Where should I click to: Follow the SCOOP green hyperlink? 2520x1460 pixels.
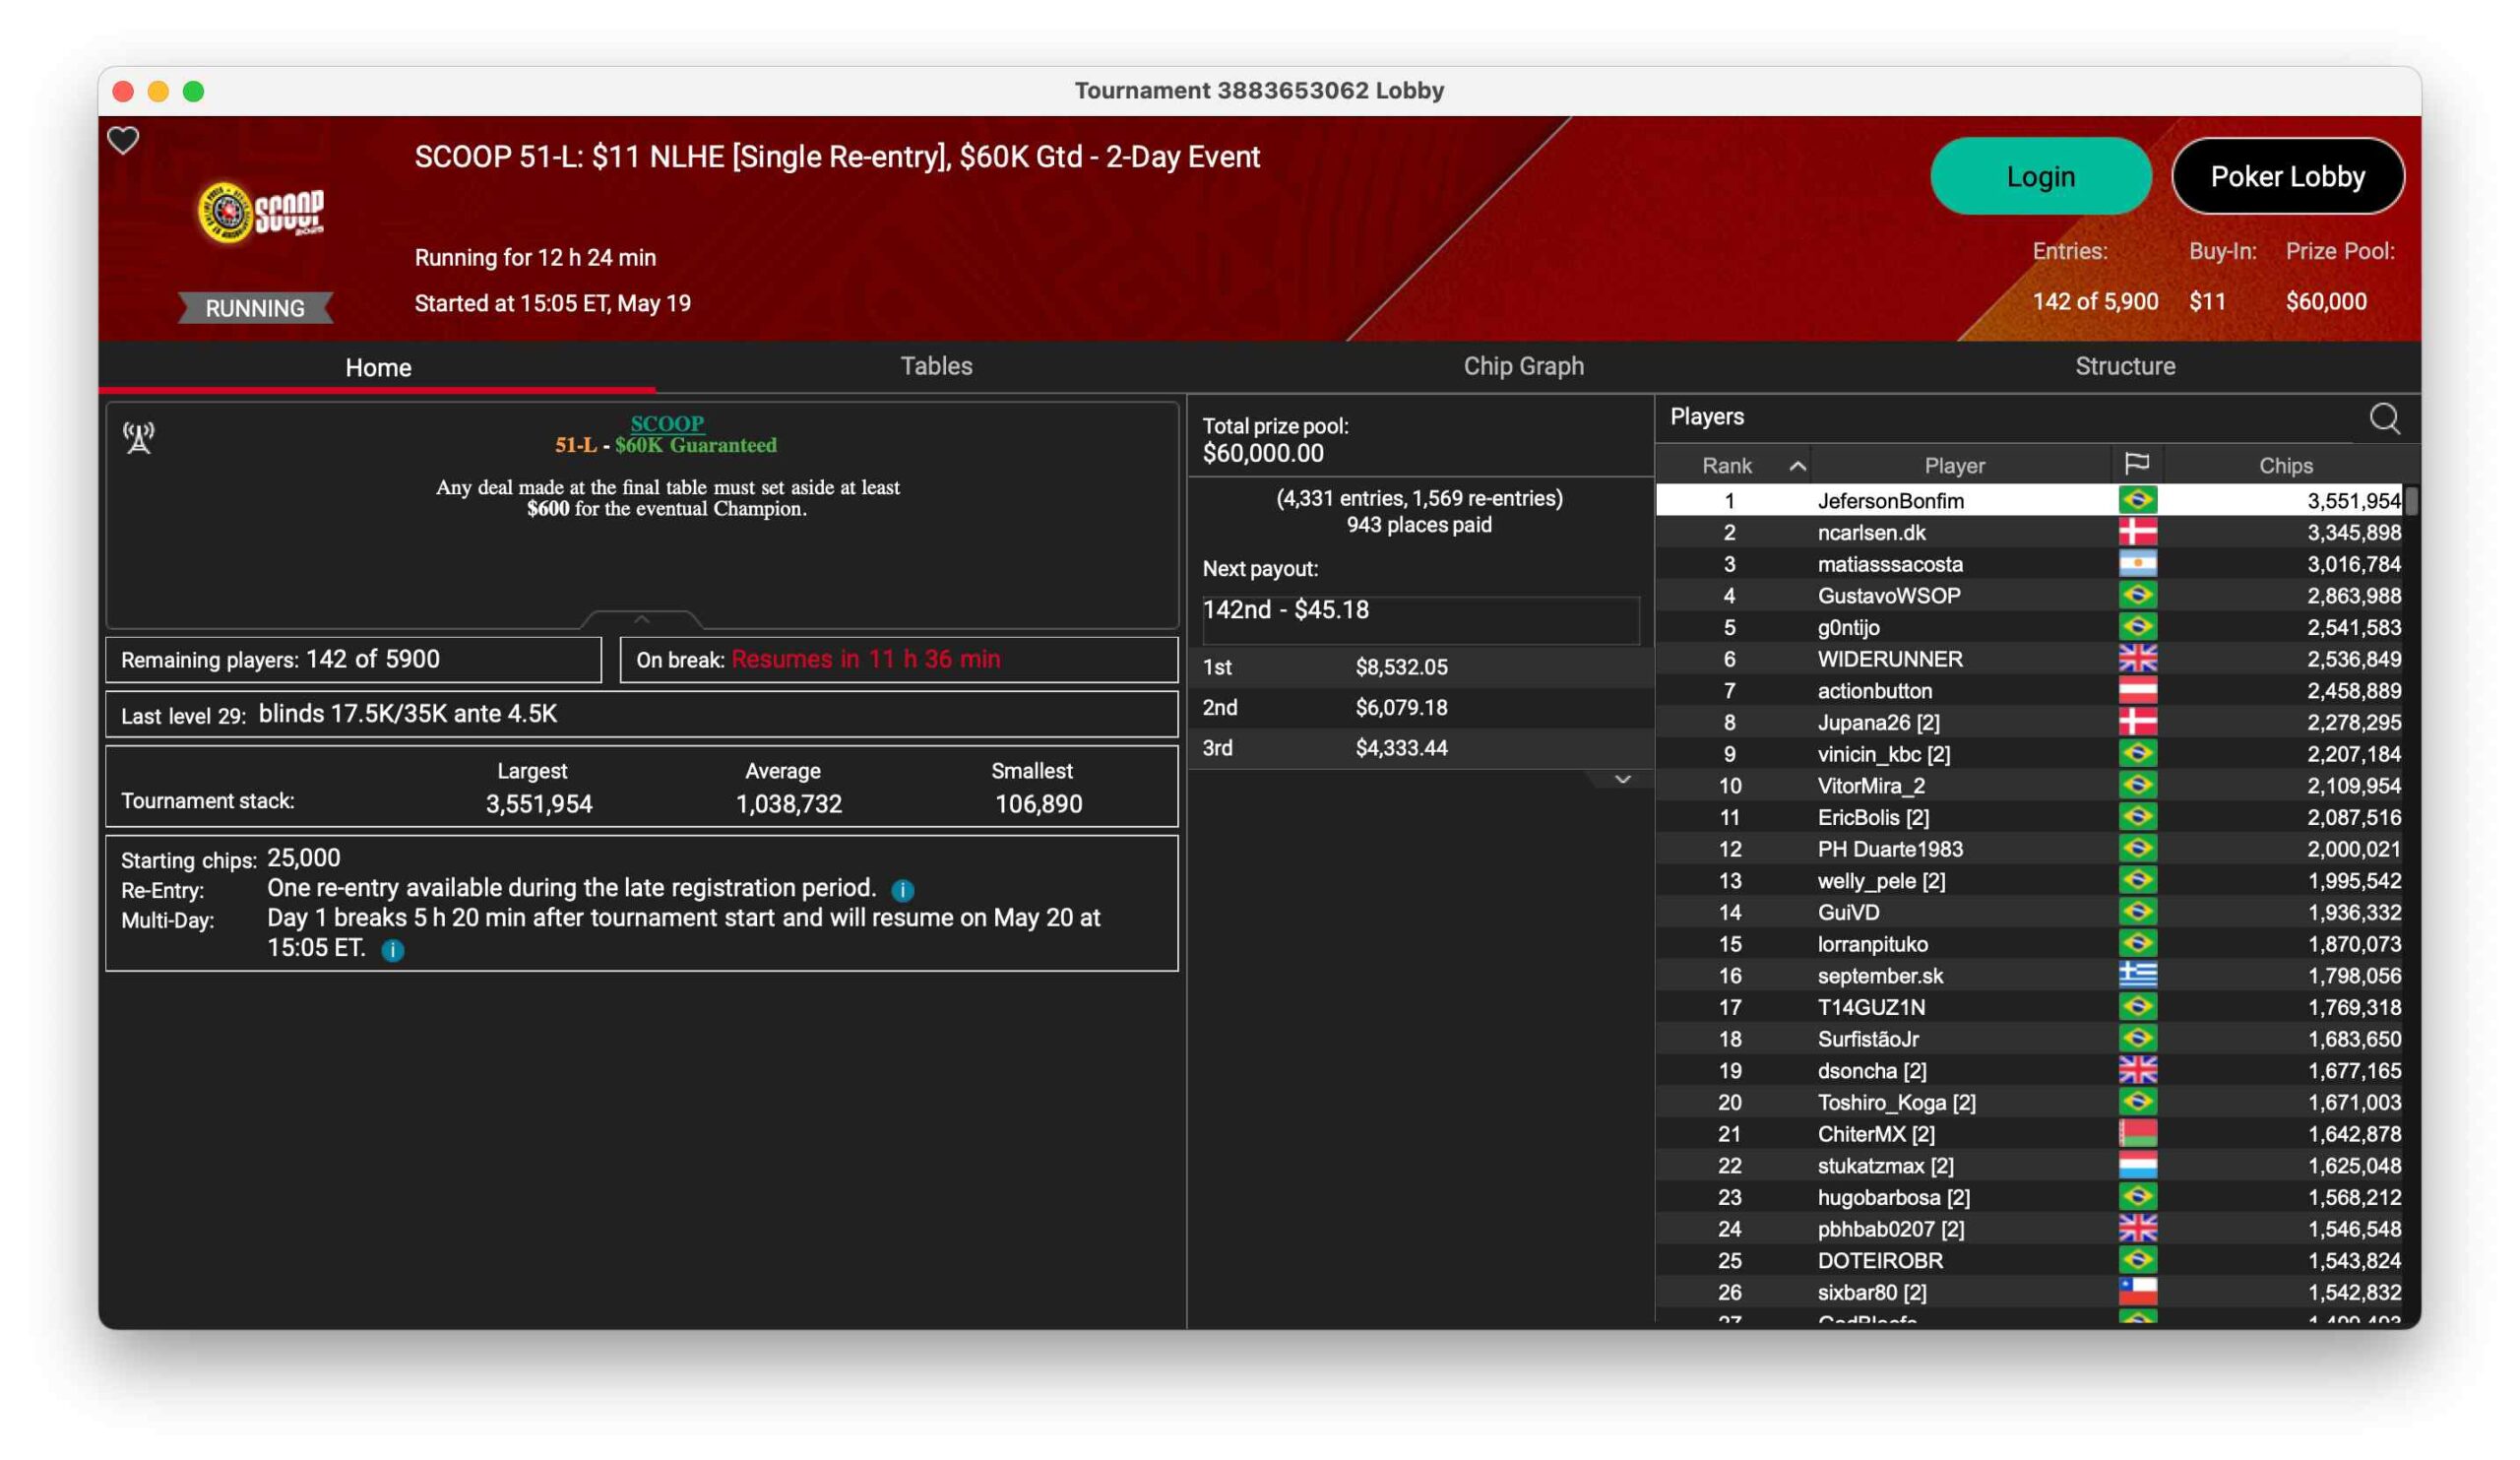[667, 423]
